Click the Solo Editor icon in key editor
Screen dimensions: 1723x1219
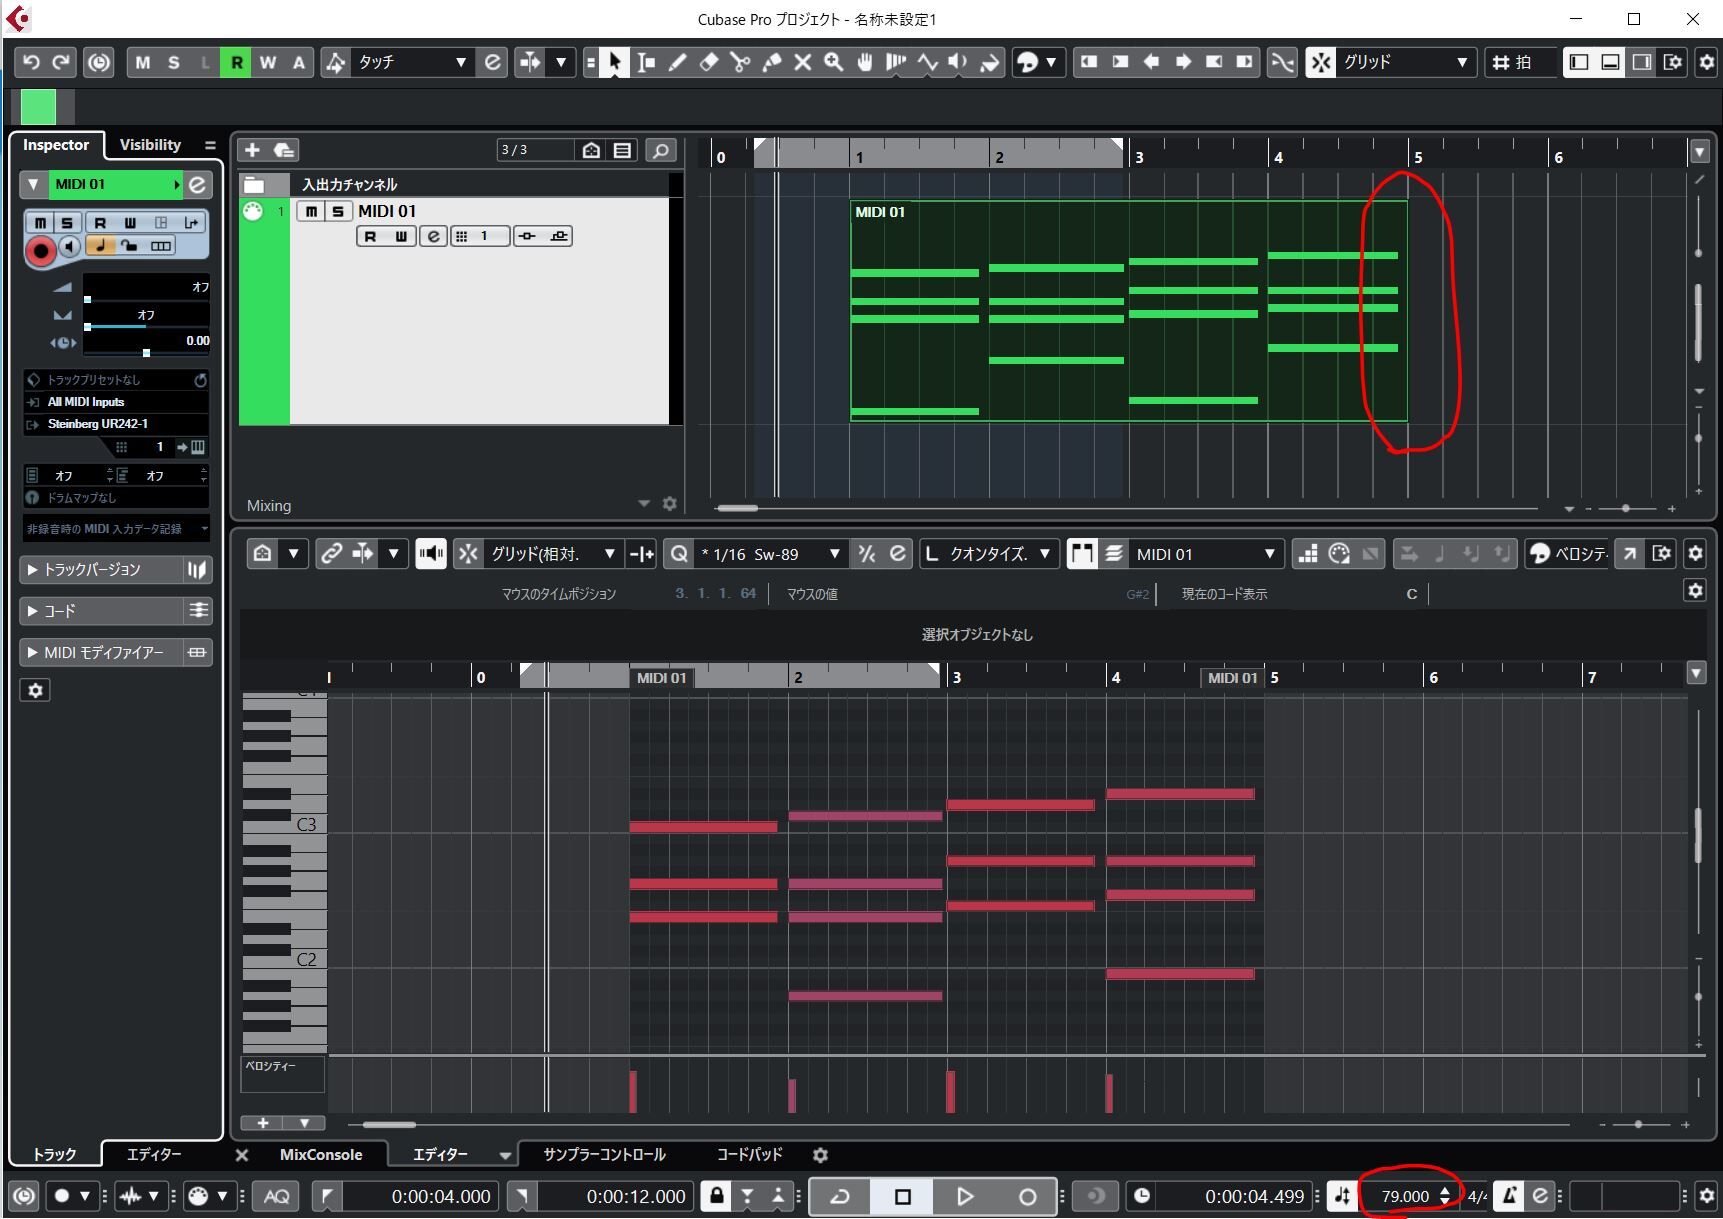[x=262, y=553]
